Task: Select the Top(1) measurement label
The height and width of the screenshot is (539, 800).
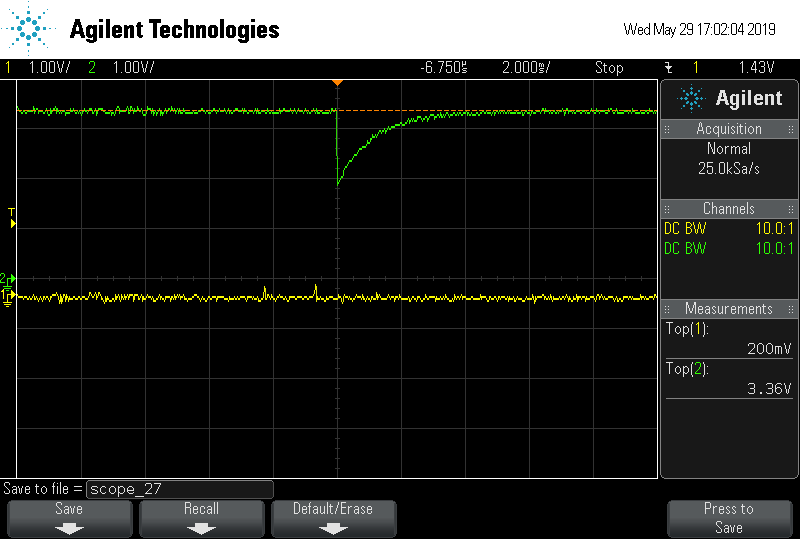Action: coord(687,329)
